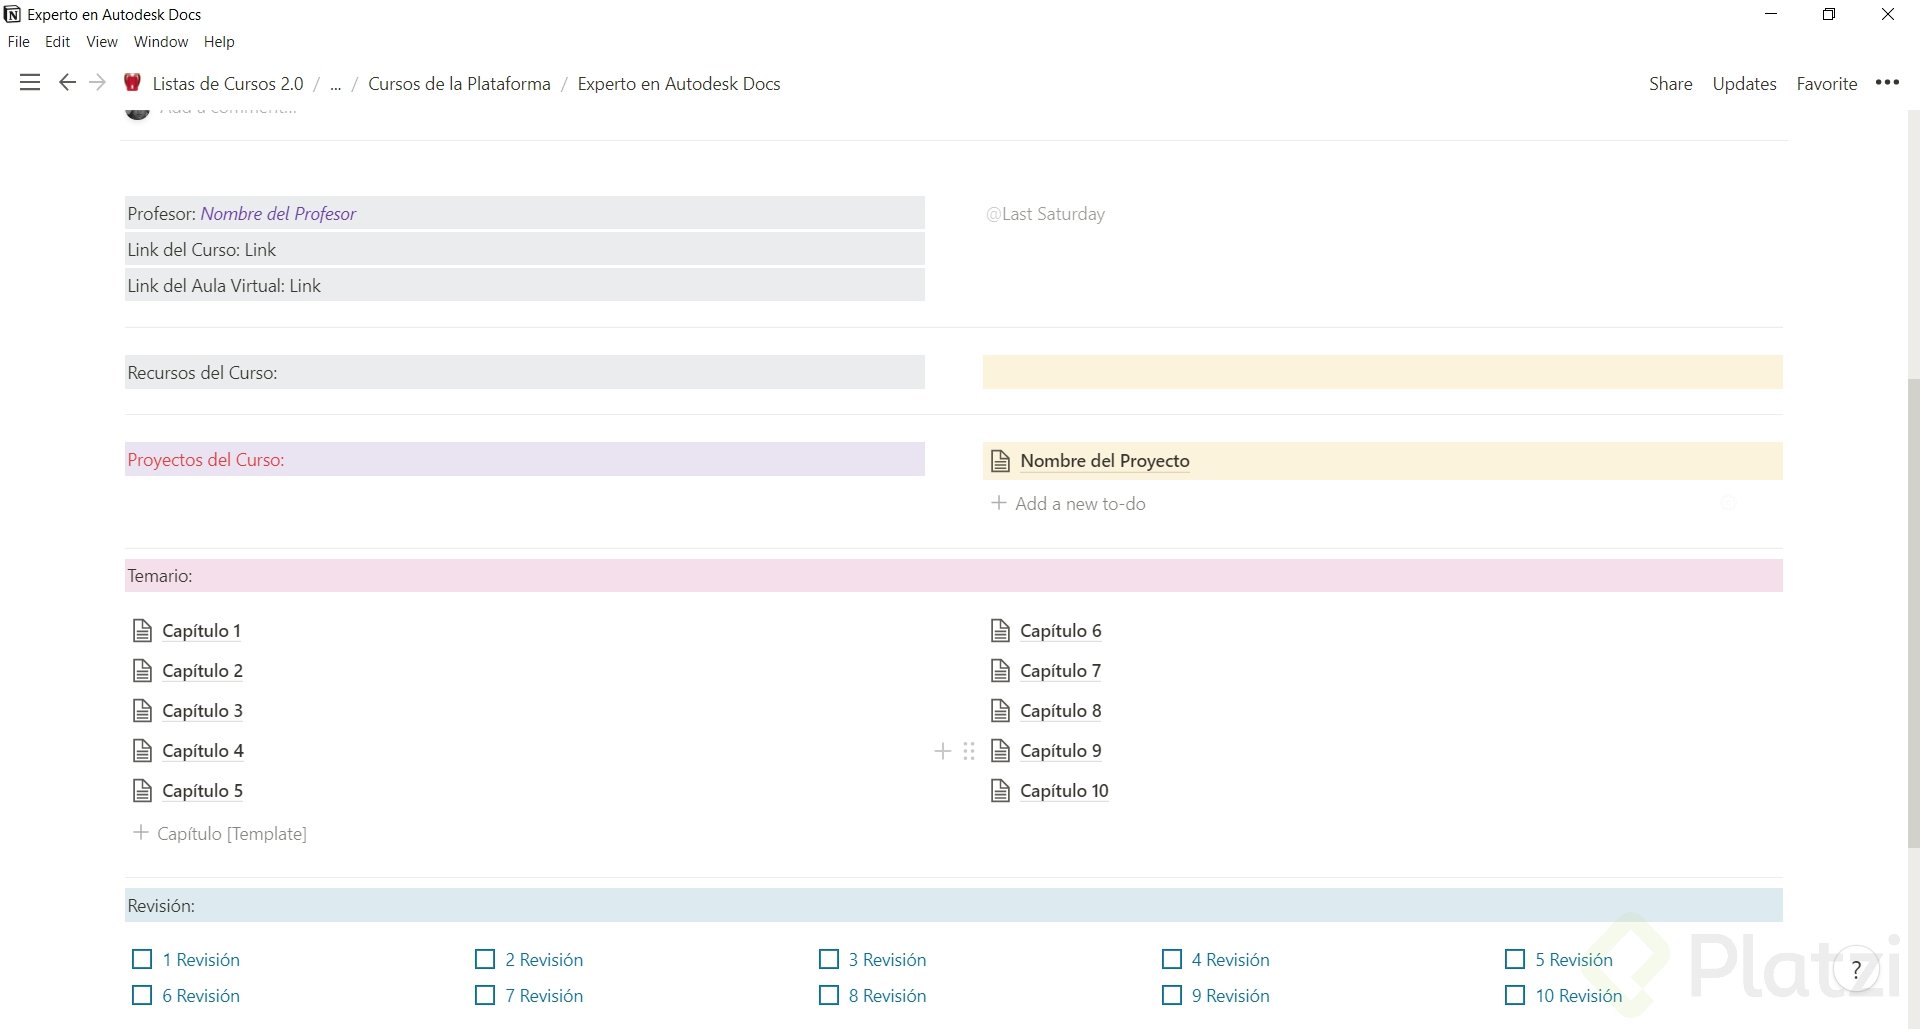Go to Cursos de la Plataforma breadcrumb
1920x1029 pixels.
click(459, 84)
